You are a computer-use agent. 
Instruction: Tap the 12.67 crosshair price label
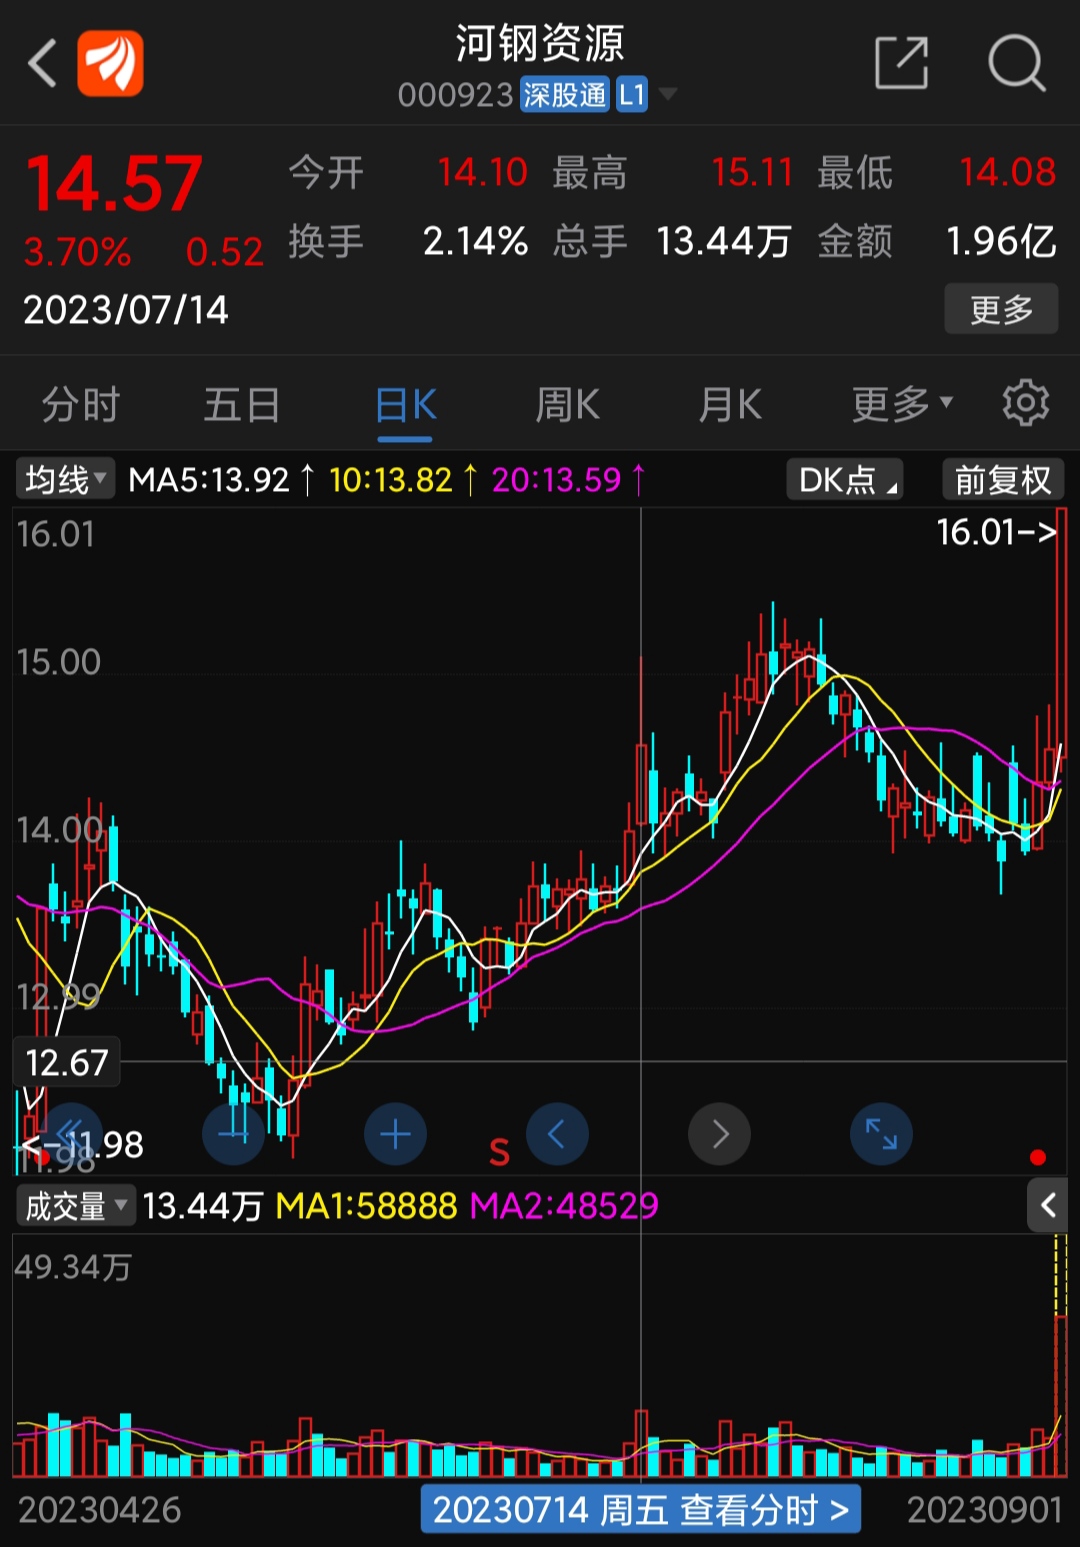pos(66,1062)
